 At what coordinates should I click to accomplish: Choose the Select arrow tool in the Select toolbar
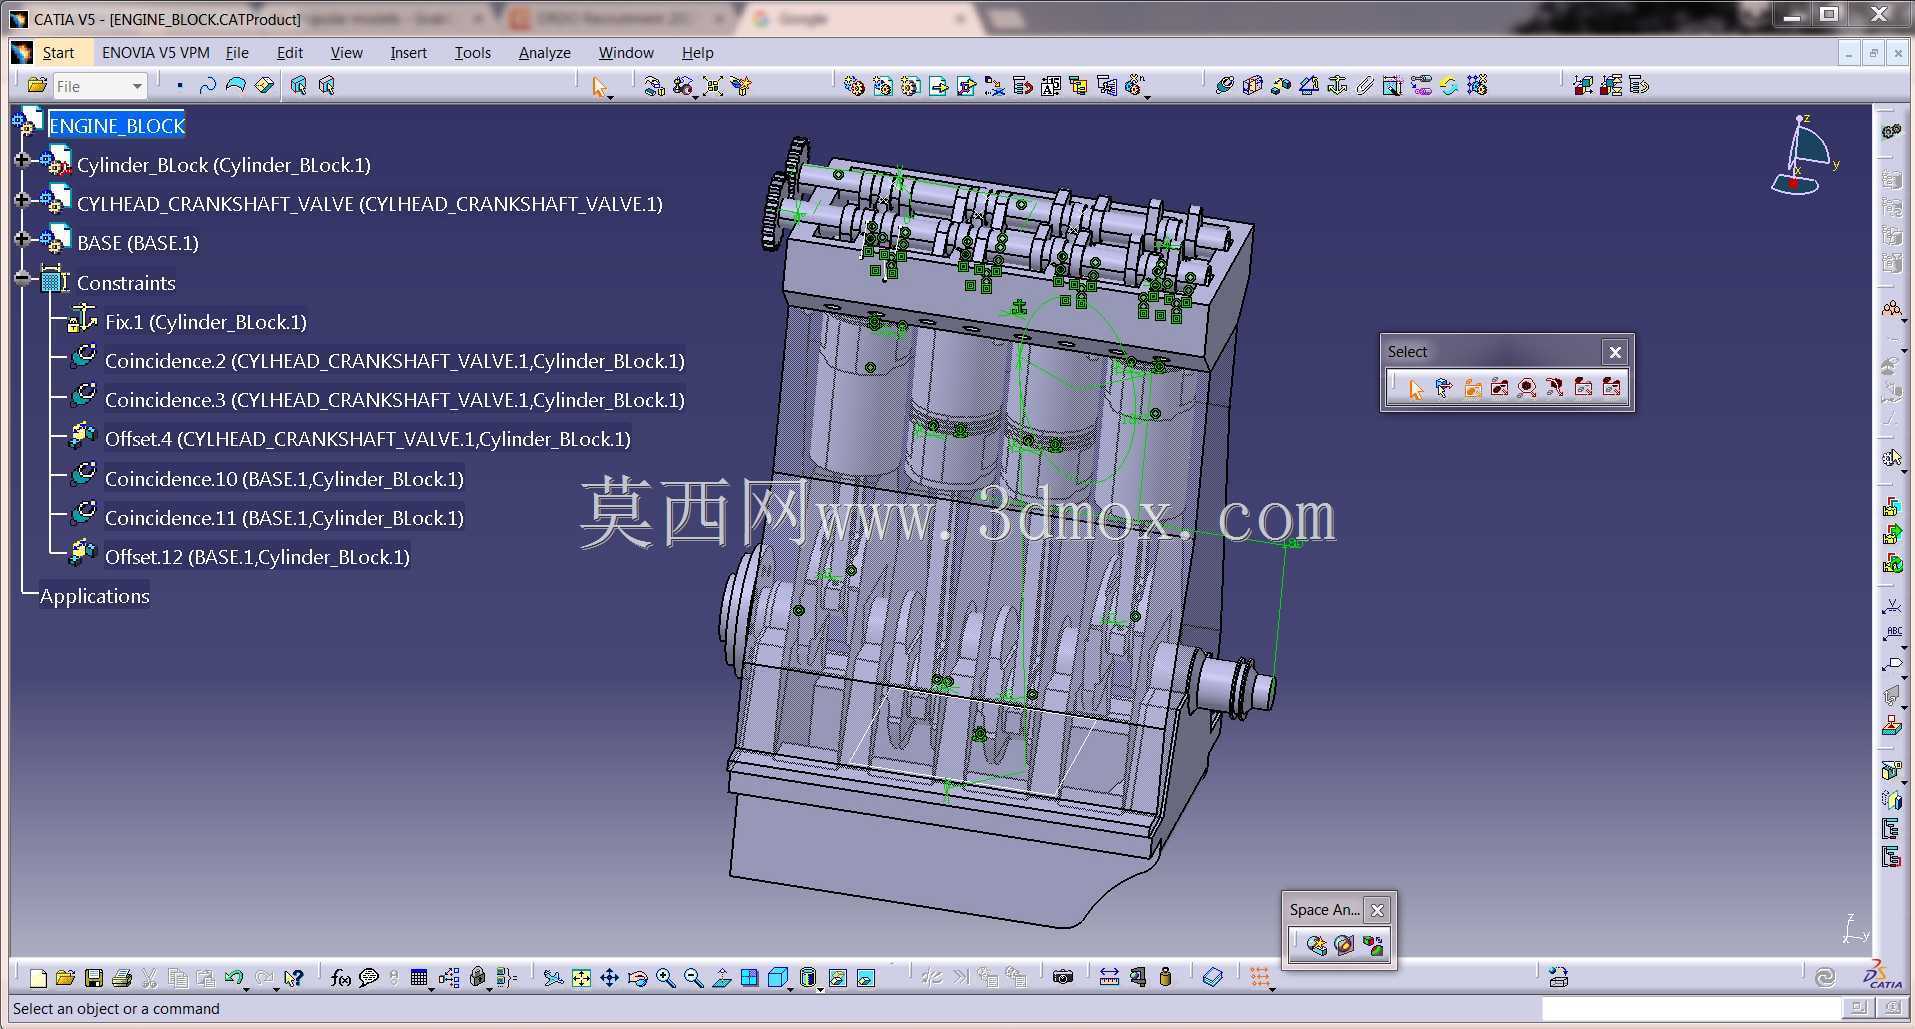(1415, 388)
